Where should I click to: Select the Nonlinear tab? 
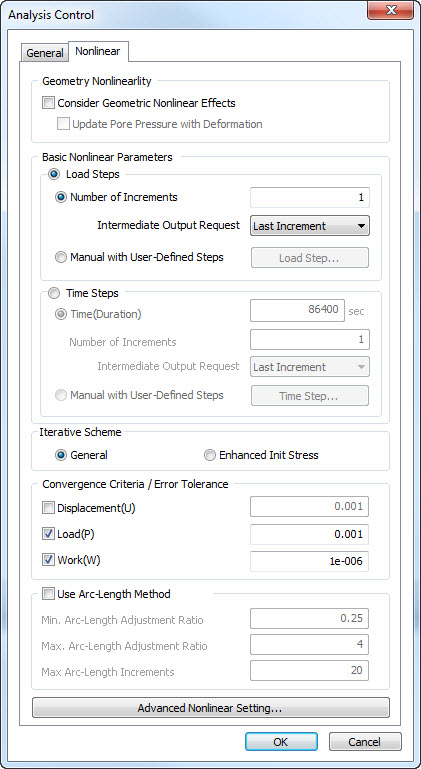pos(98,51)
